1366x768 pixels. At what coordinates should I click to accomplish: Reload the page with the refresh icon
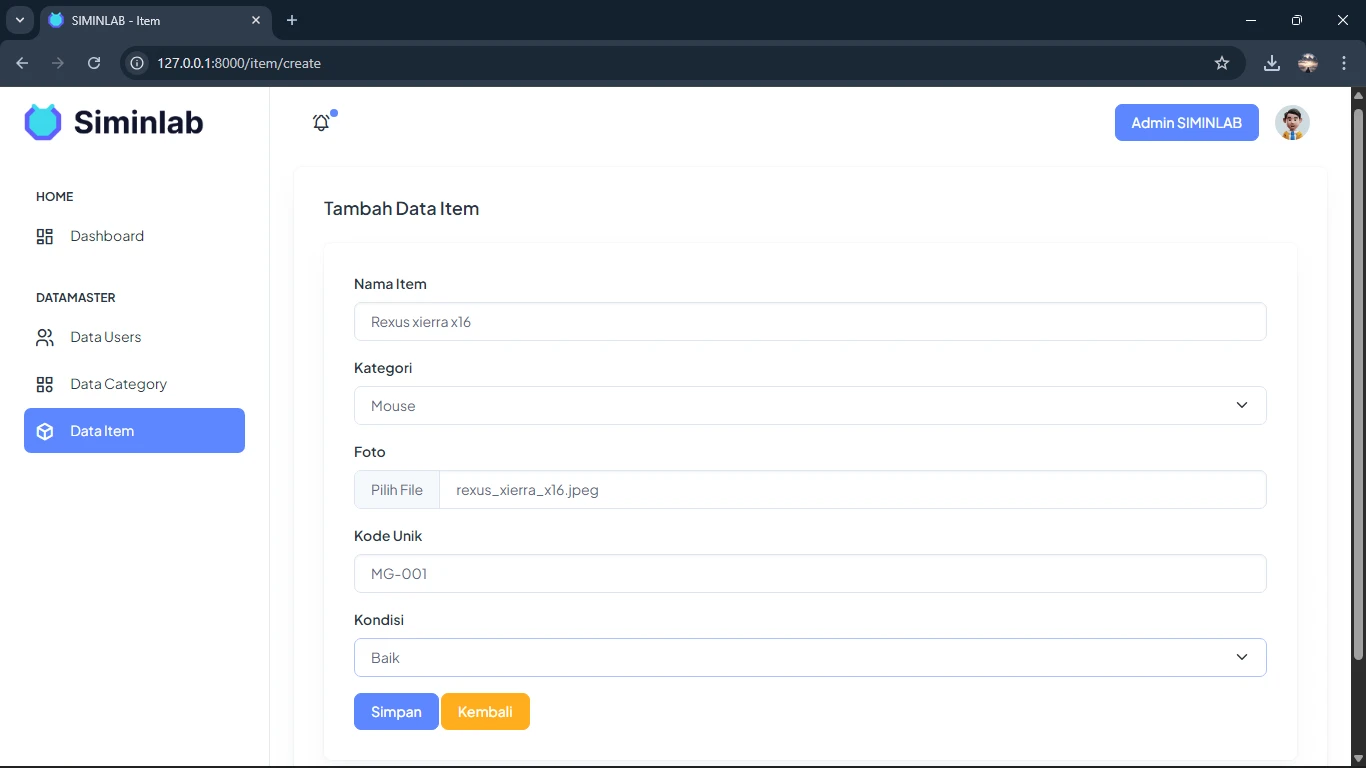[x=94, y=63]
